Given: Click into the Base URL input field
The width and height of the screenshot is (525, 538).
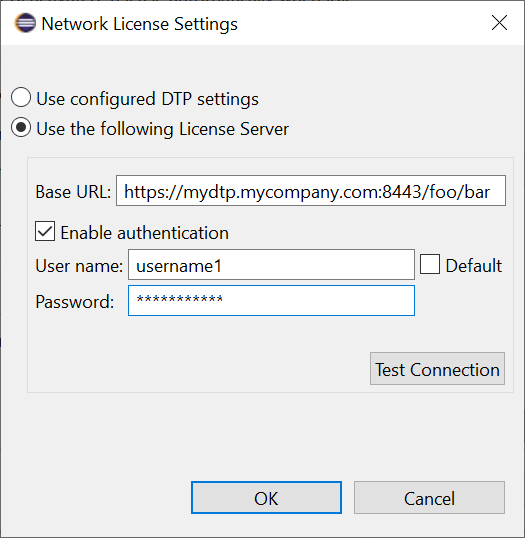Looking at the screenshot, I should tap(311, 191).
